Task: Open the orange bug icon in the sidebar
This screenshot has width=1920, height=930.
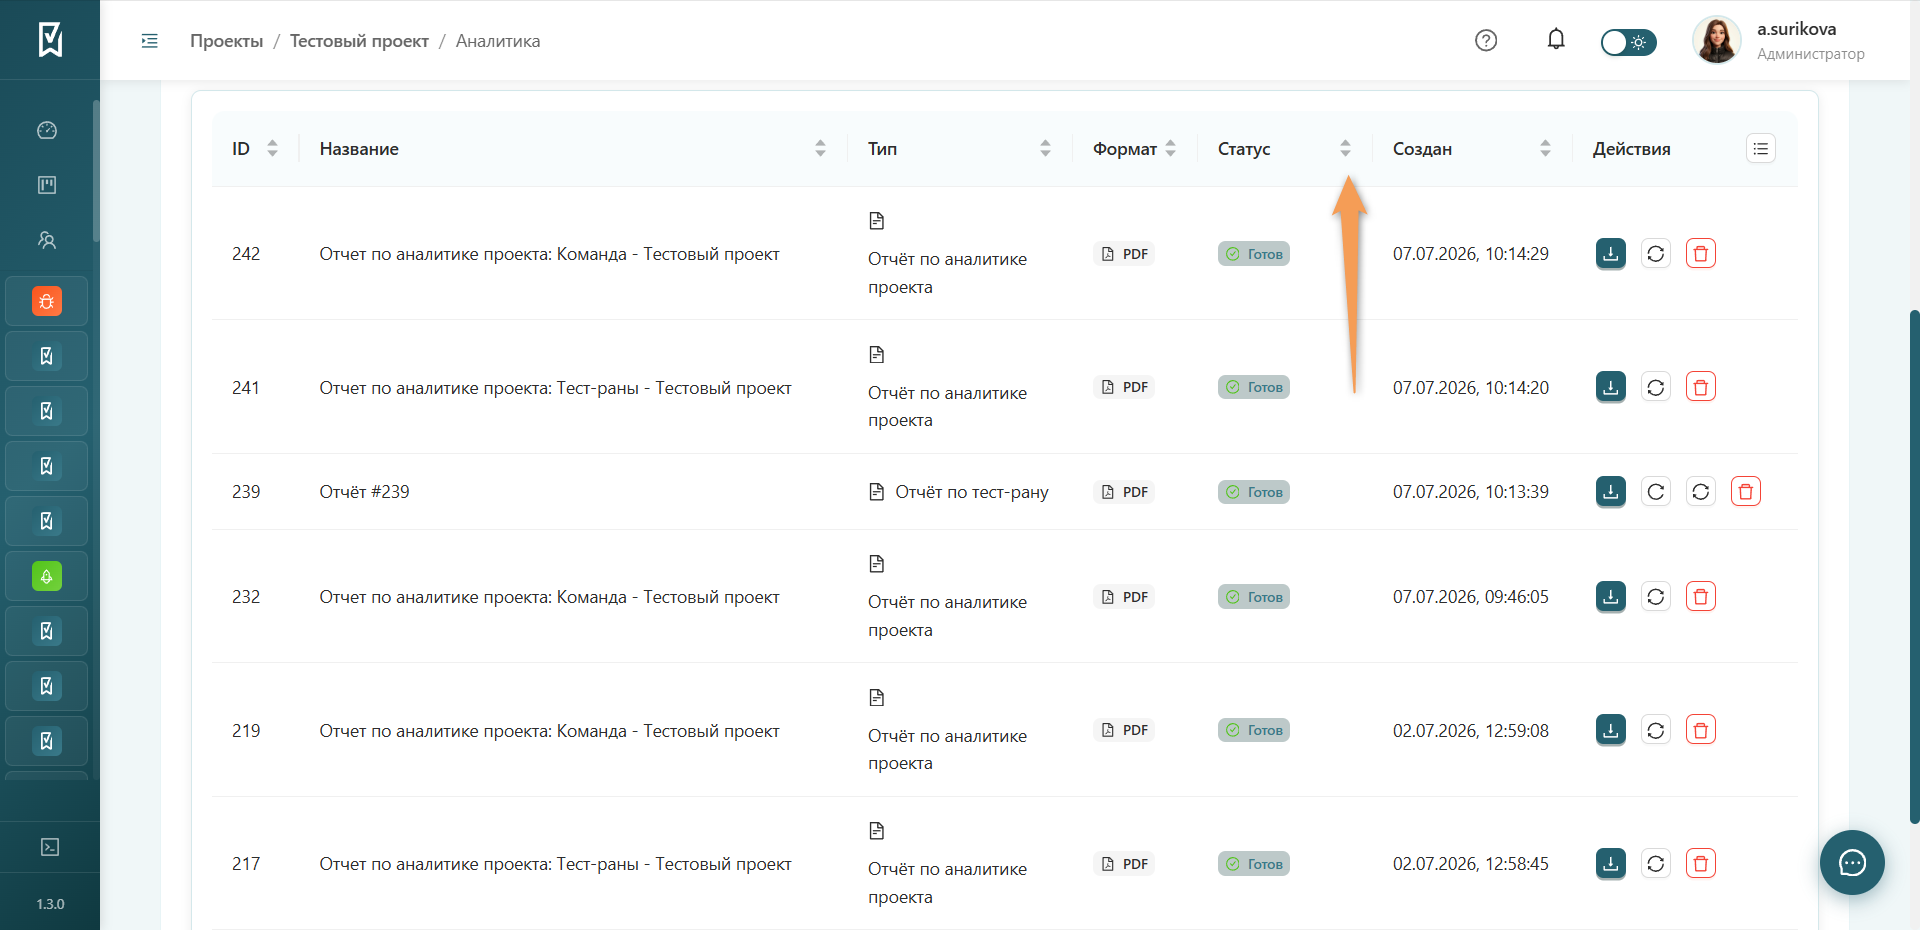Action: pos(47,301)
